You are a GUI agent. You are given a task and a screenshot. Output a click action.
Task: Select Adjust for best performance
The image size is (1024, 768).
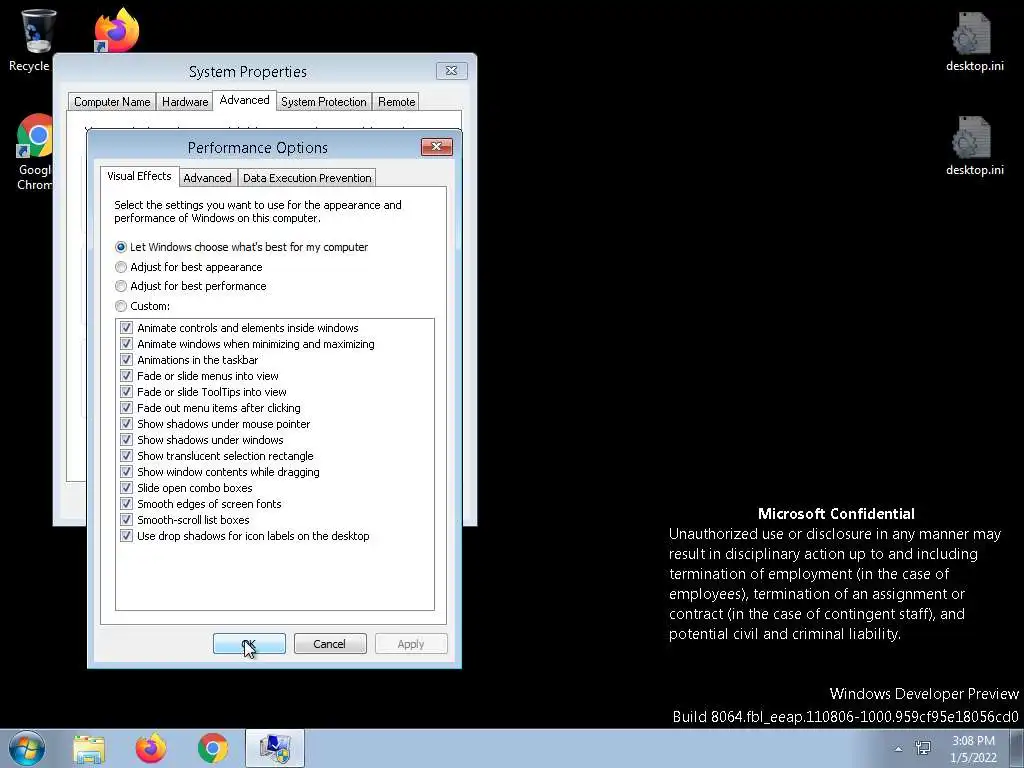[x=190, y=286]
